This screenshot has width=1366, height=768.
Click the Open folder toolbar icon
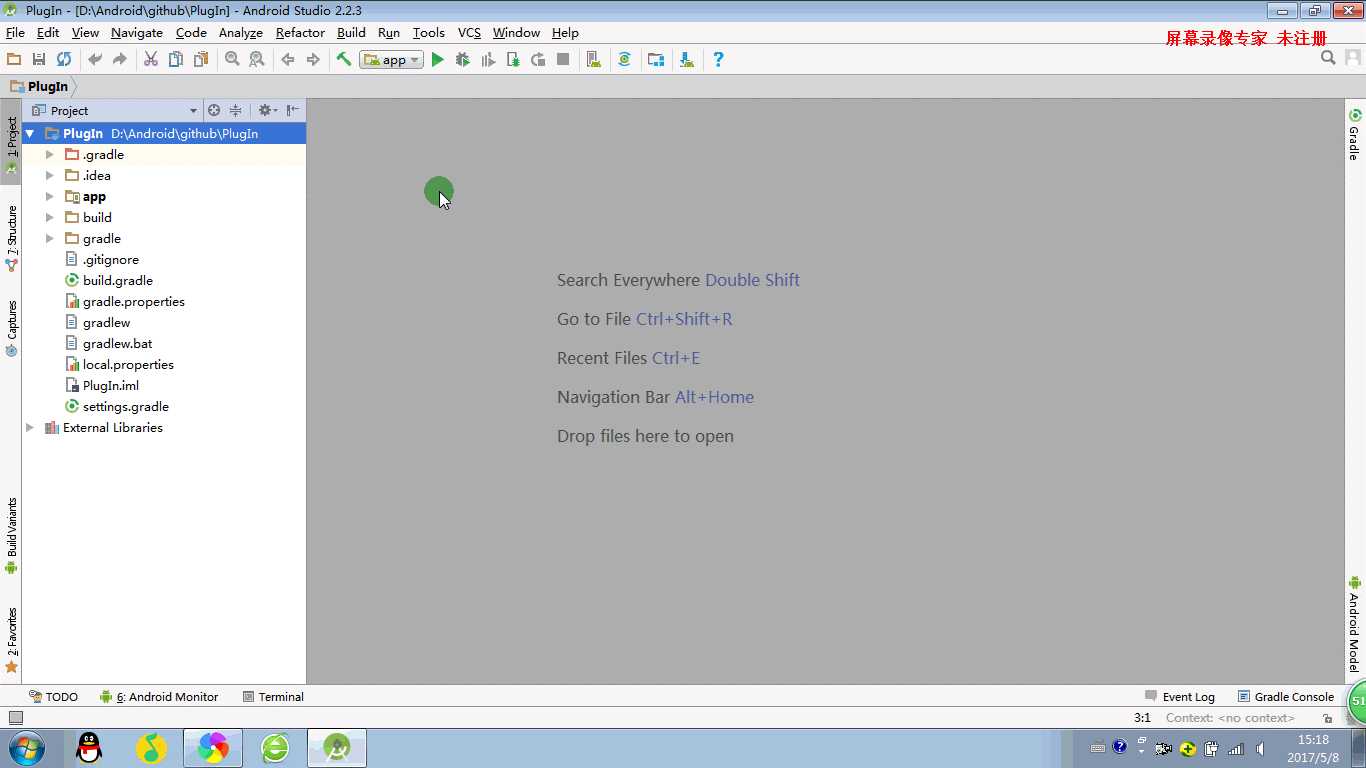(14, 59)
